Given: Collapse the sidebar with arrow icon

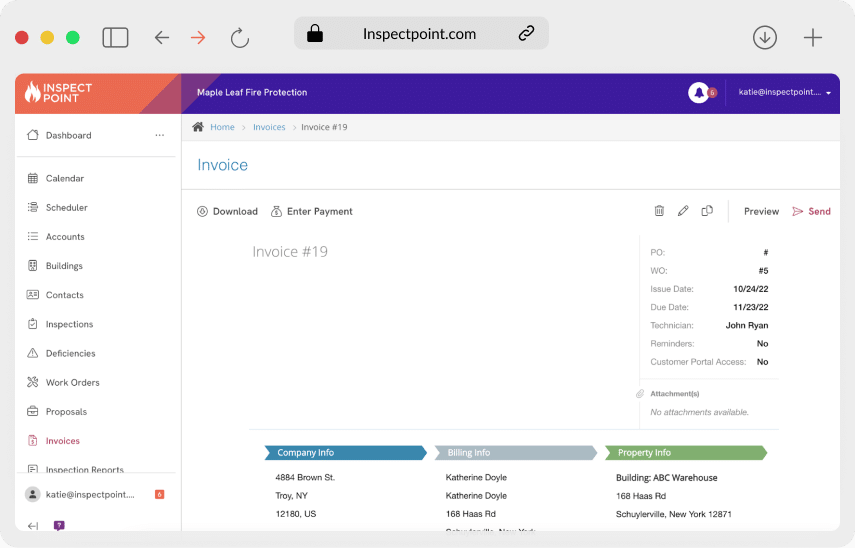Looking at the screenshot, I should tap(33, 525).
